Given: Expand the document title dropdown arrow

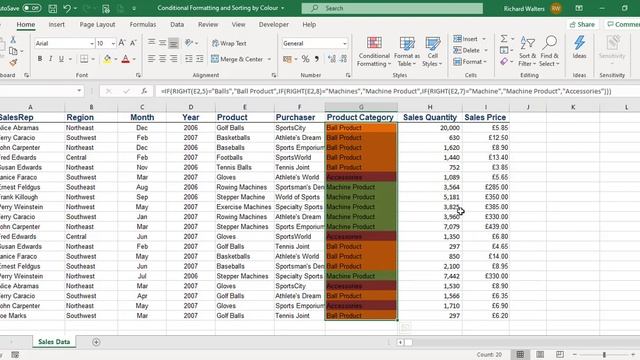Looking at the screenshot, I should click(282, 8).
